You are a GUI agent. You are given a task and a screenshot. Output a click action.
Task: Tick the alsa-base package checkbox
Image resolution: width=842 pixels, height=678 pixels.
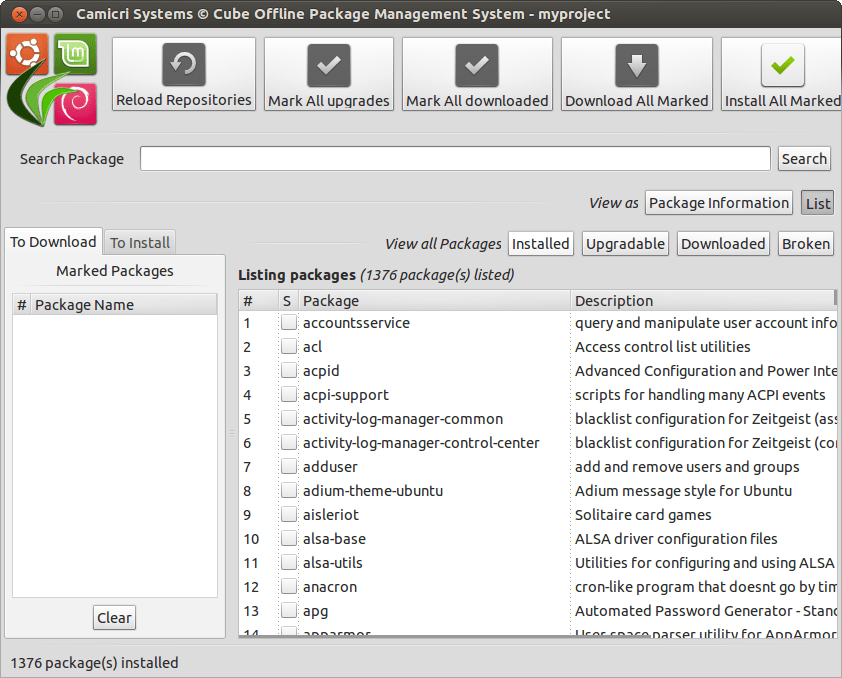289,539
